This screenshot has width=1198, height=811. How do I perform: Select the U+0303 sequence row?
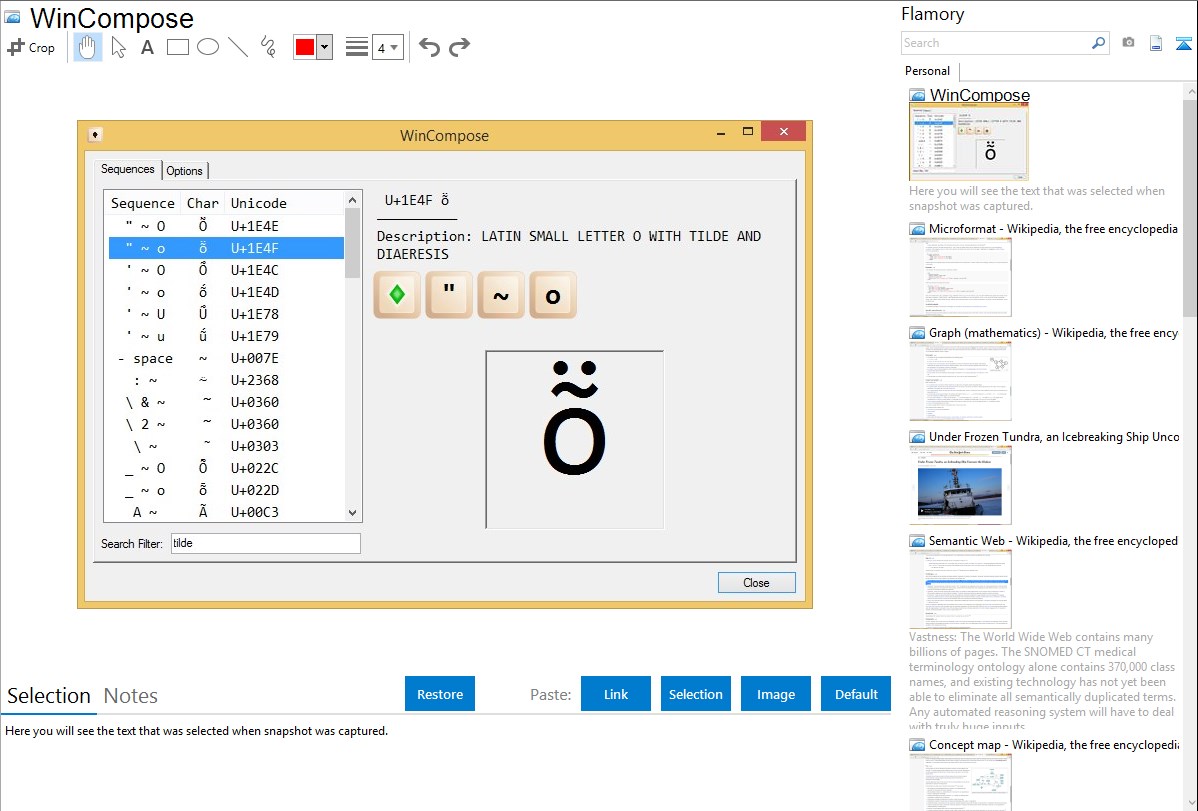[226, 446]
